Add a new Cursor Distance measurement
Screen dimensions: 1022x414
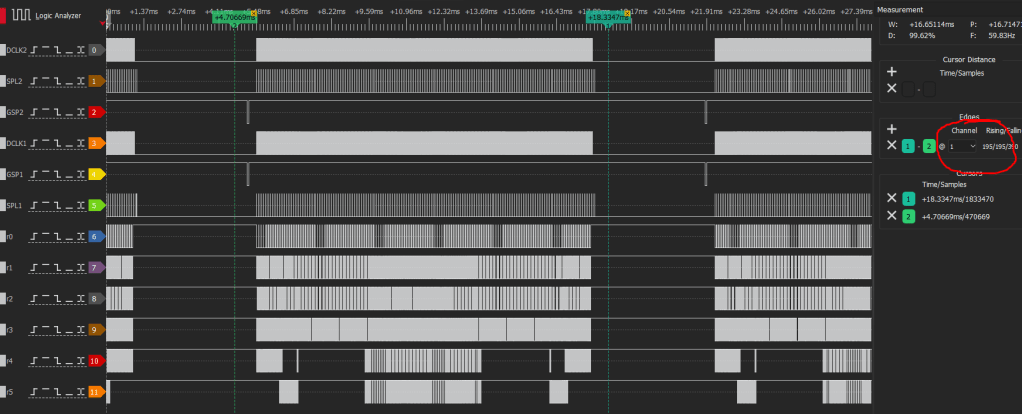click(x=892, y=72)
